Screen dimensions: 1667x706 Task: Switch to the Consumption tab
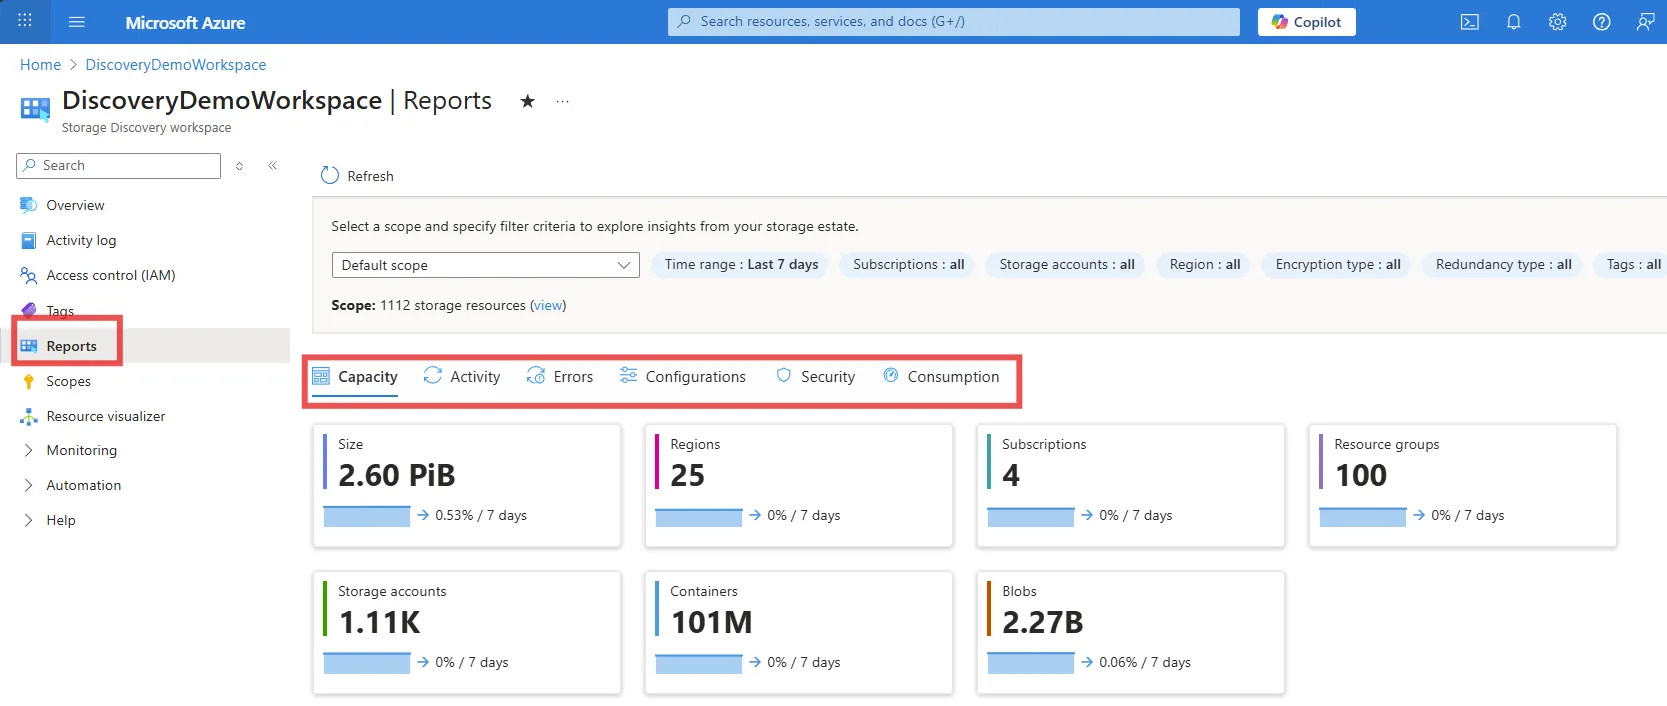941,377
